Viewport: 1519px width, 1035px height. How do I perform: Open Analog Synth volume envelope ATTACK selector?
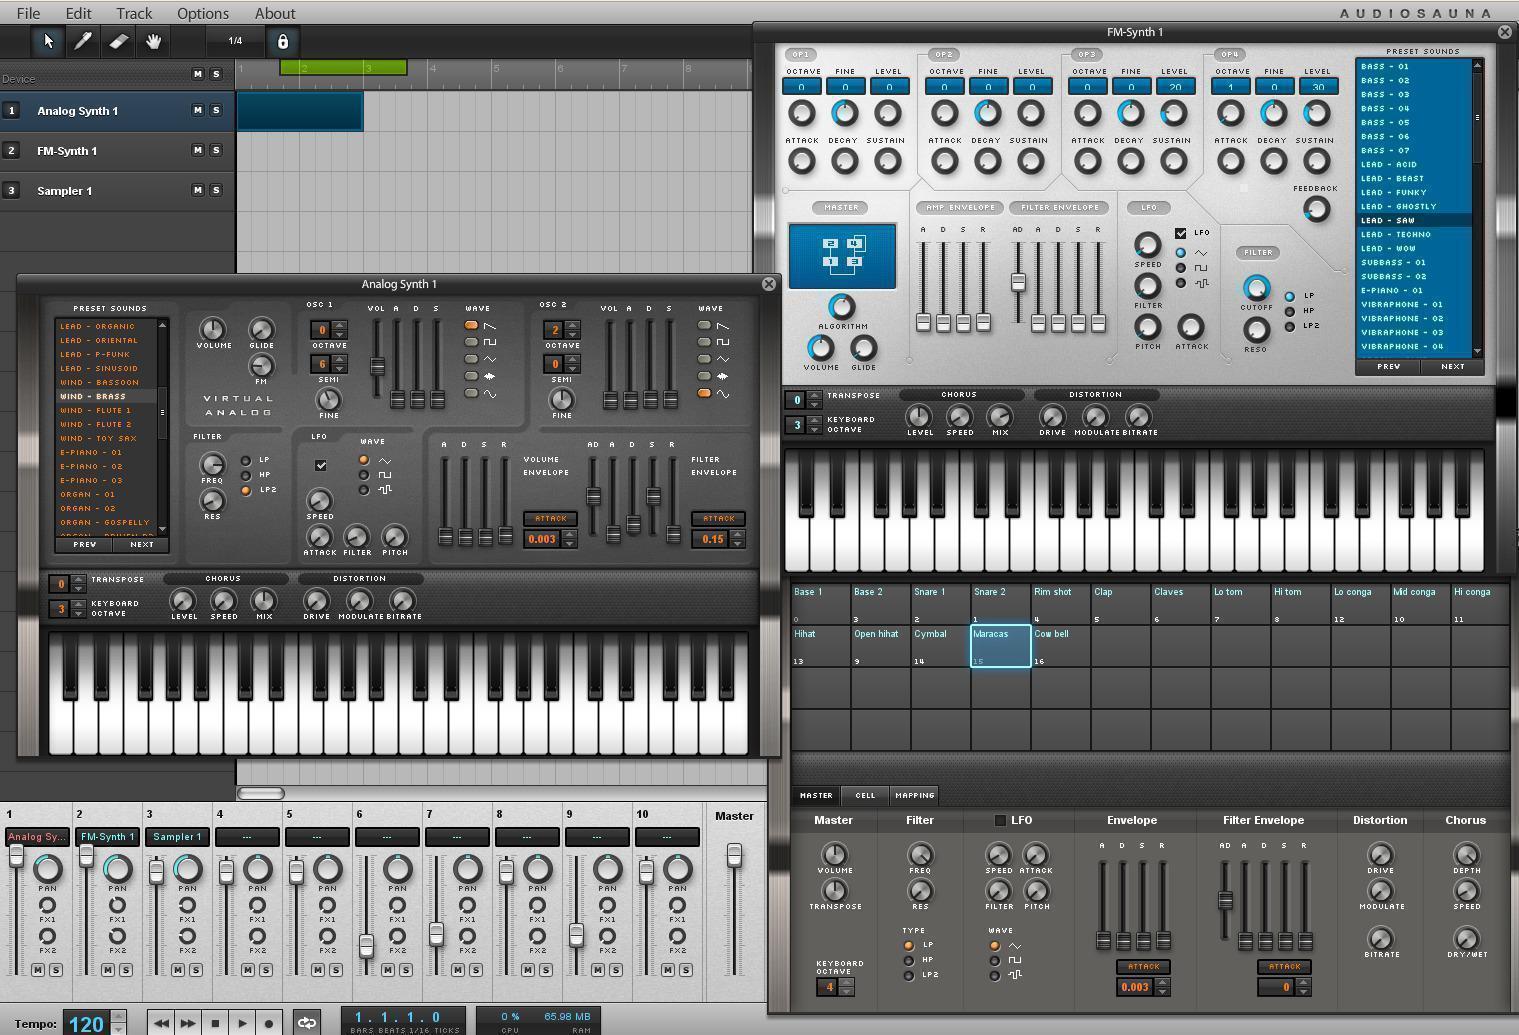(550, 518)
